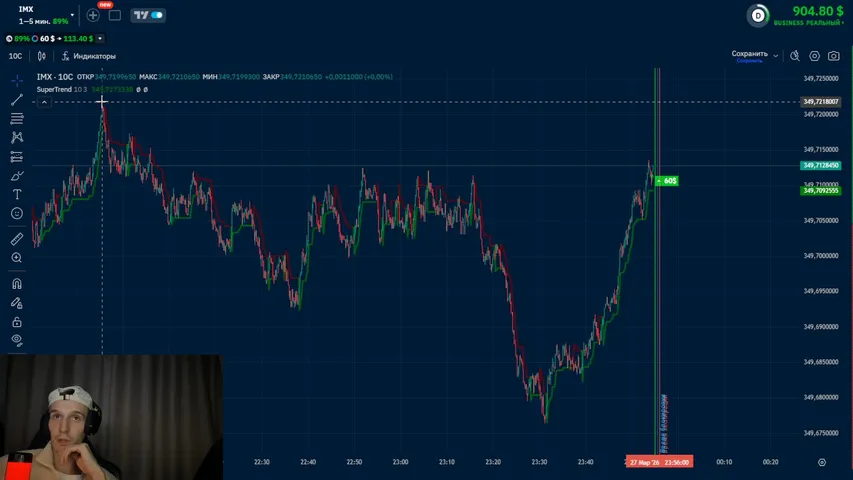
Task: Click the quick search icon near Save
Action: pyautogui.click(x=795, y=56)
